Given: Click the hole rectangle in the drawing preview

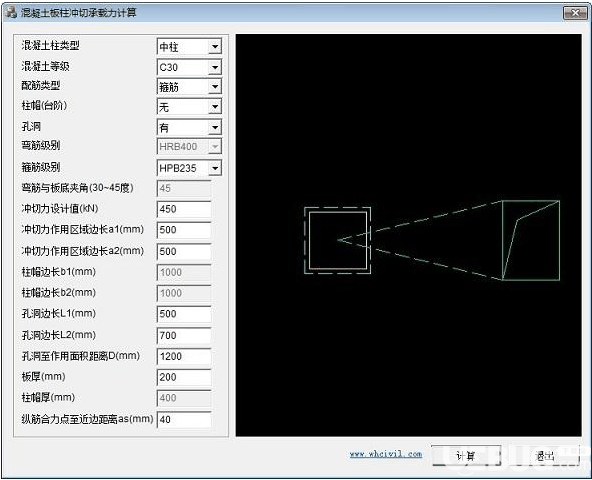Looking at the screenshot, I should (x=531, y=240).
